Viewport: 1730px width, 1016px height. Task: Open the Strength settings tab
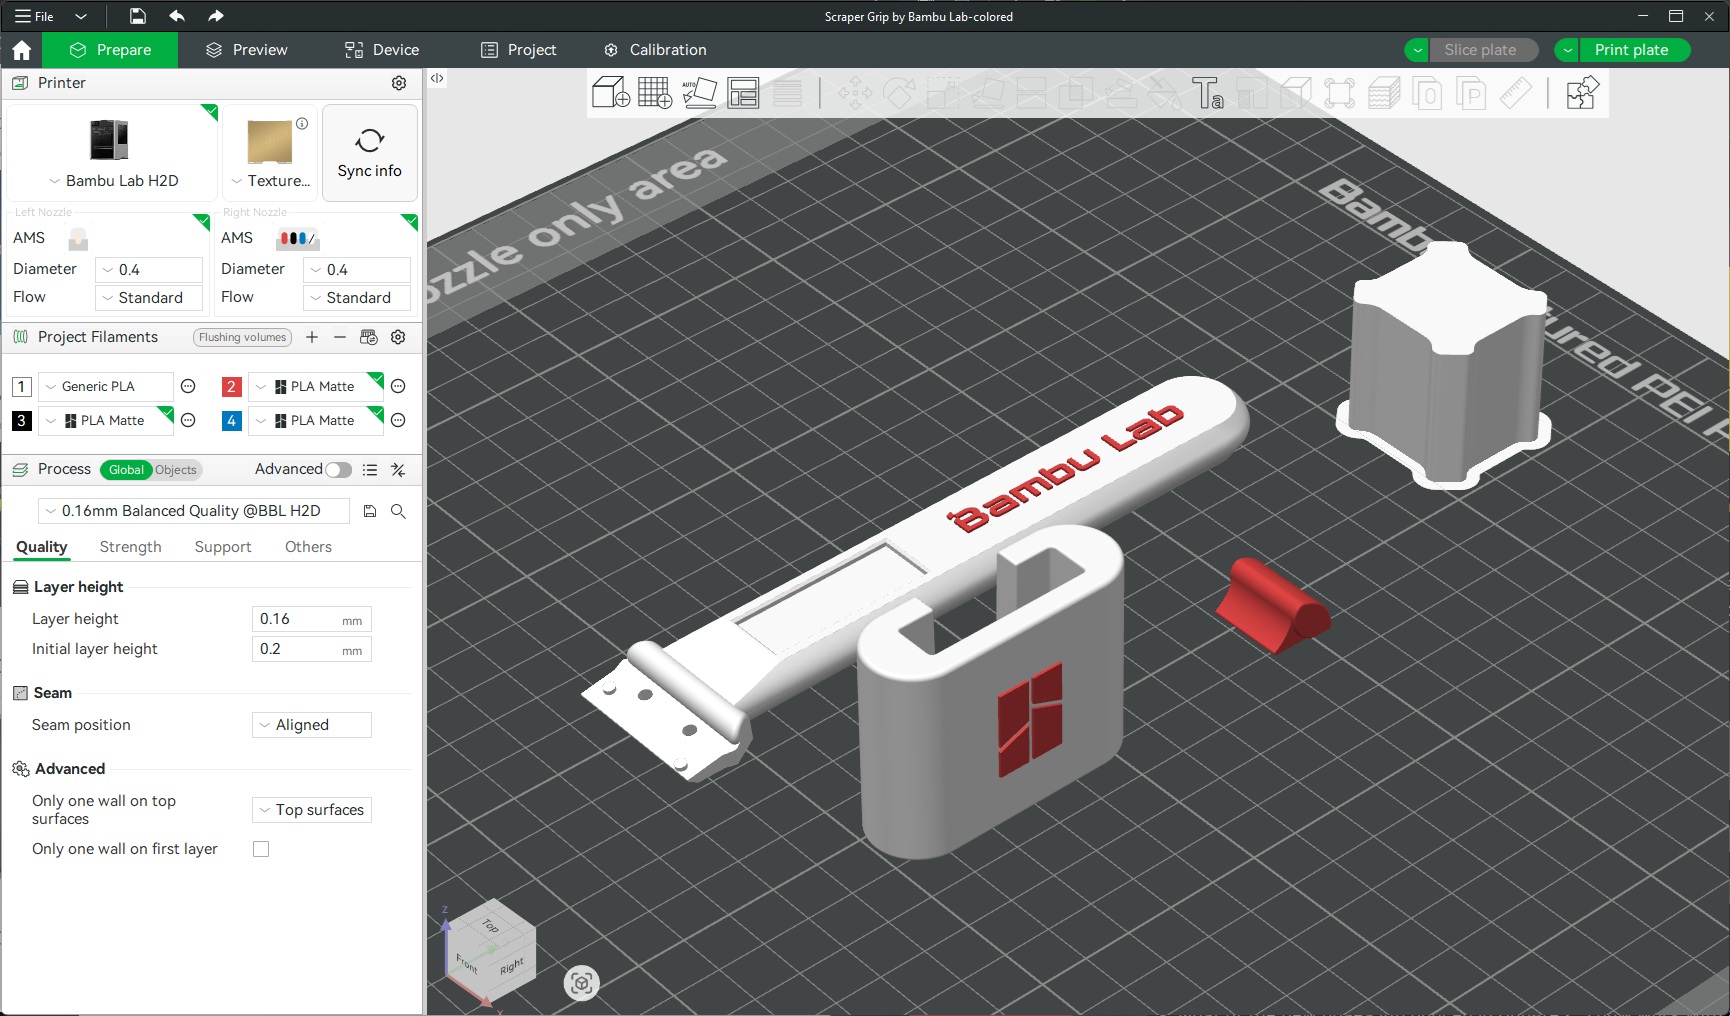click(130, 547)
